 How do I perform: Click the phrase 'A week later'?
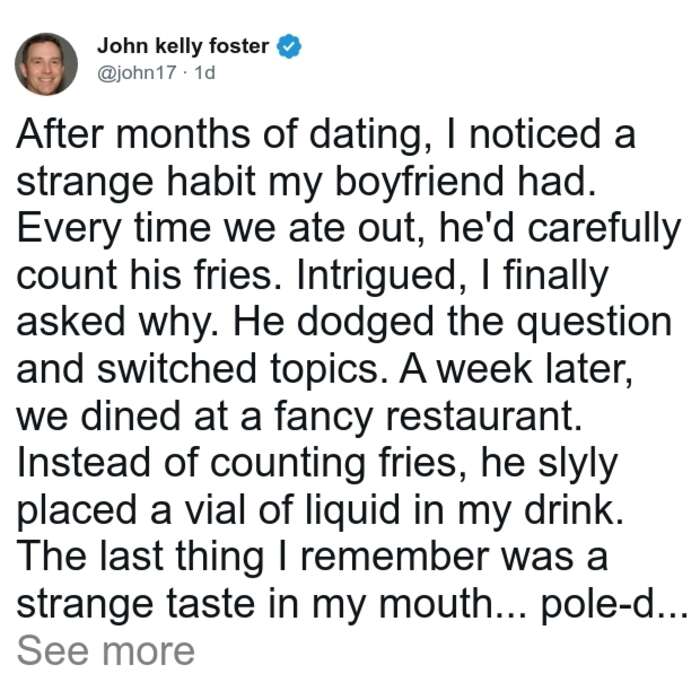tap(516, 369)
